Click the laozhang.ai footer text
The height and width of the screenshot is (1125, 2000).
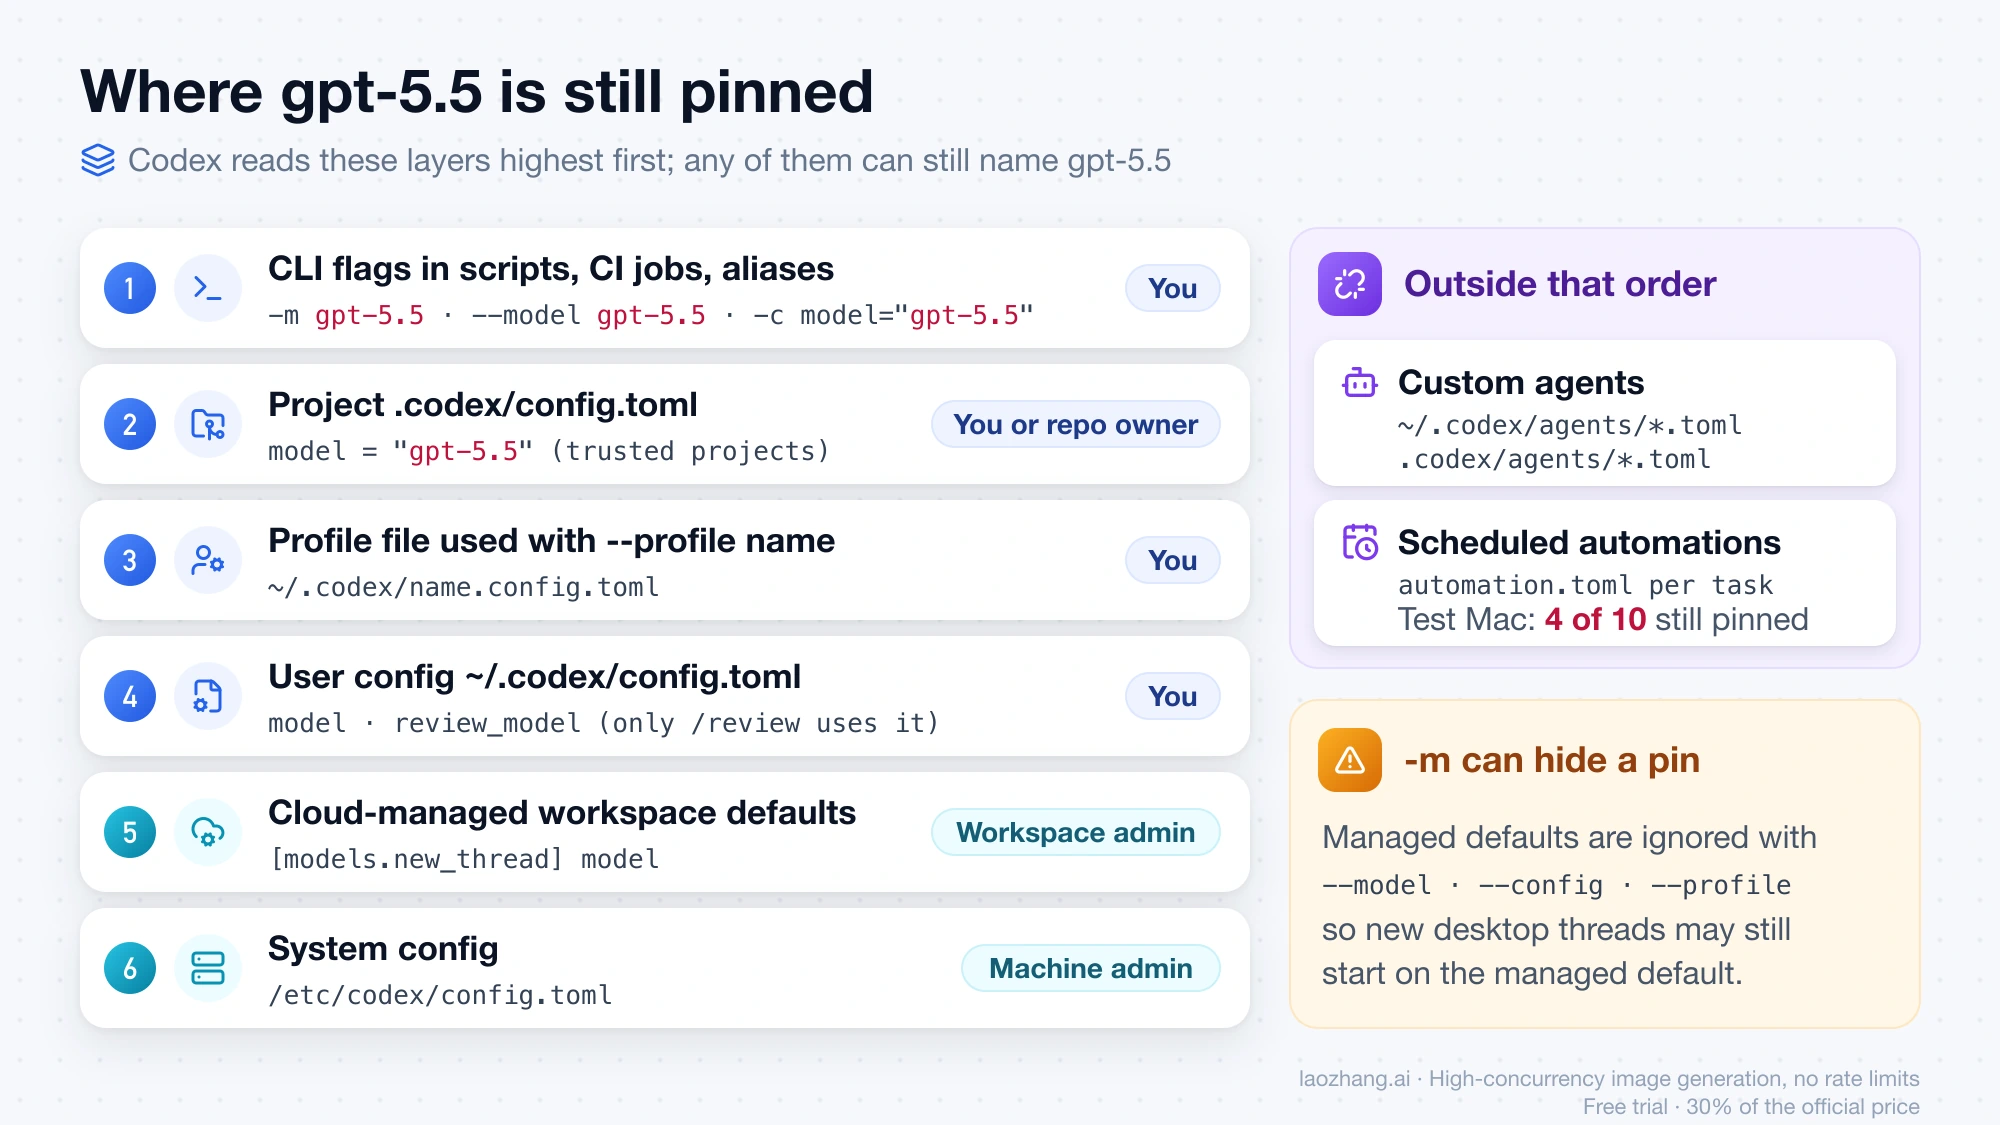click(x=1609, y=1079)
